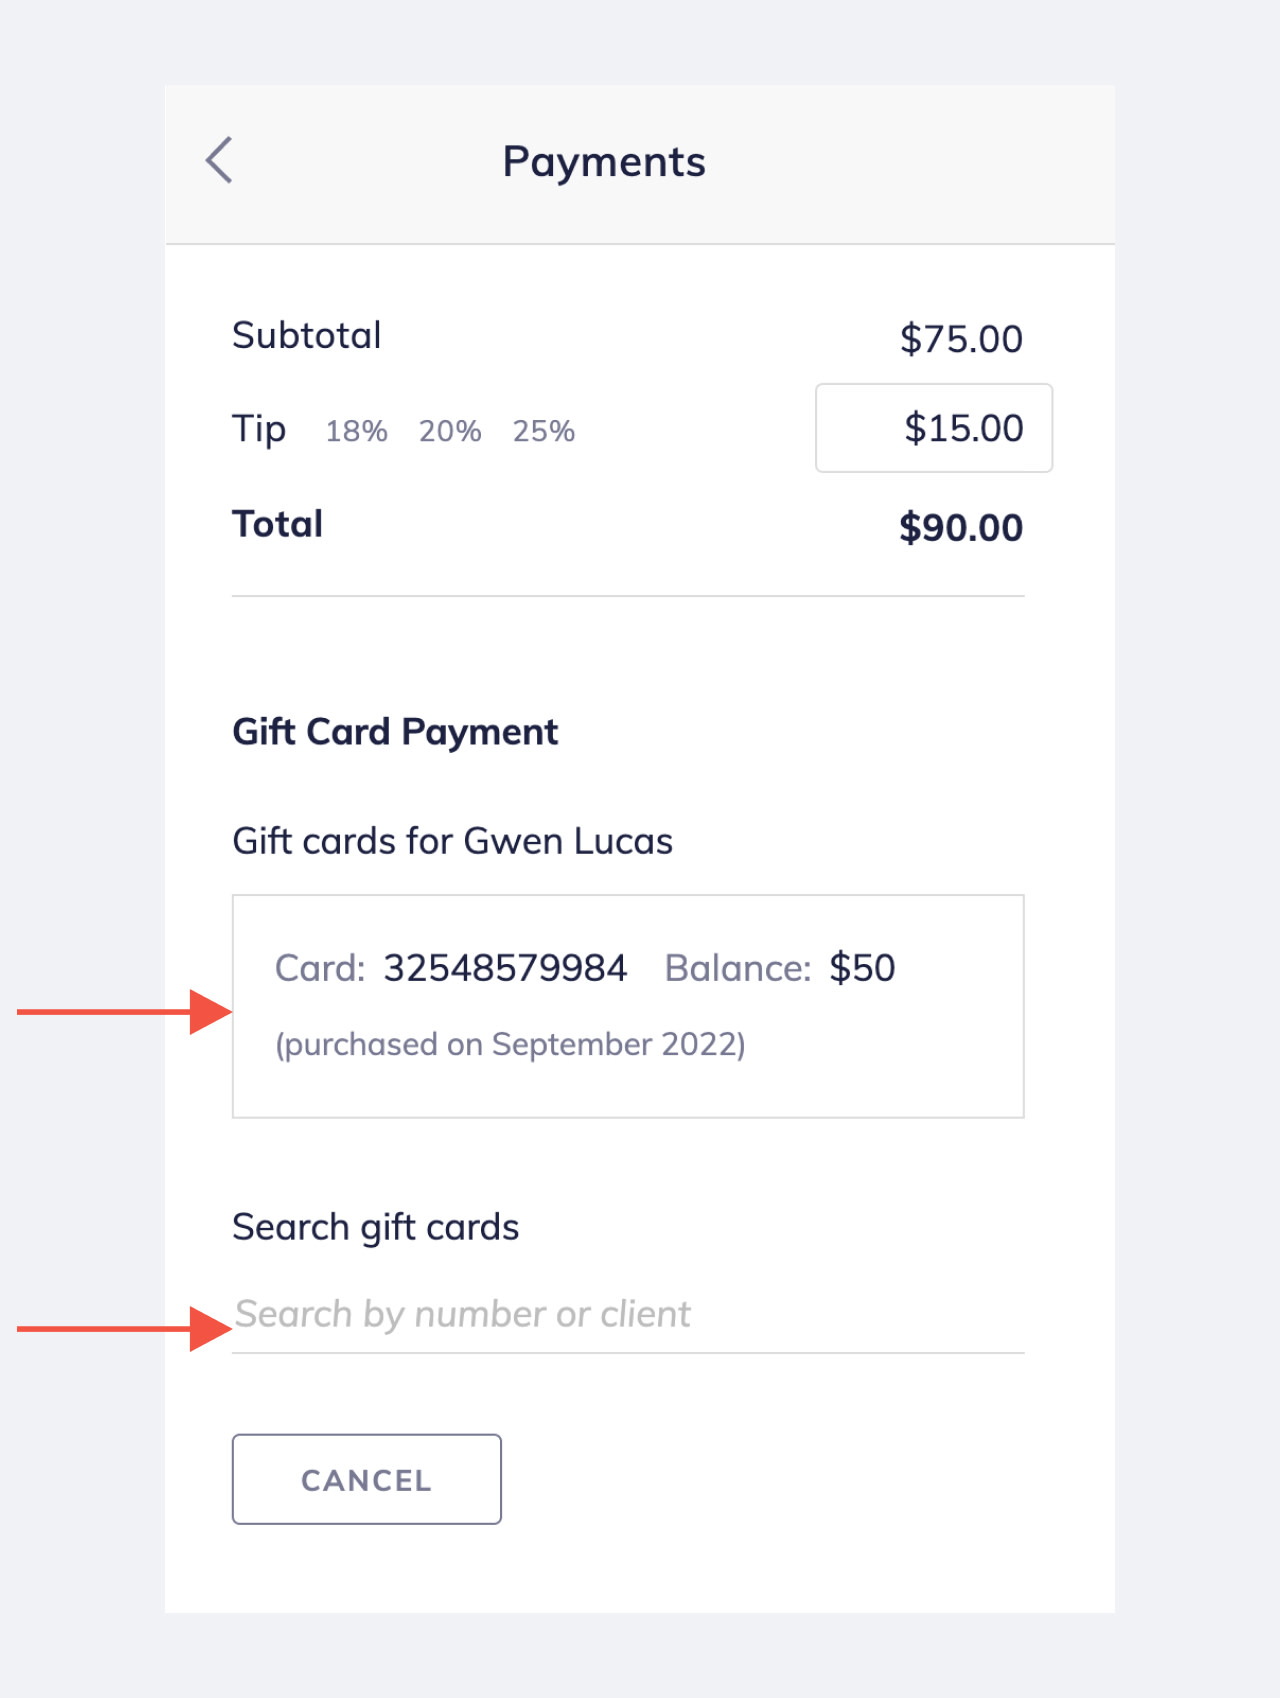Click the Payments screen title
The width and height of the screenshot is (1280, 1698).
pos(604,160)
